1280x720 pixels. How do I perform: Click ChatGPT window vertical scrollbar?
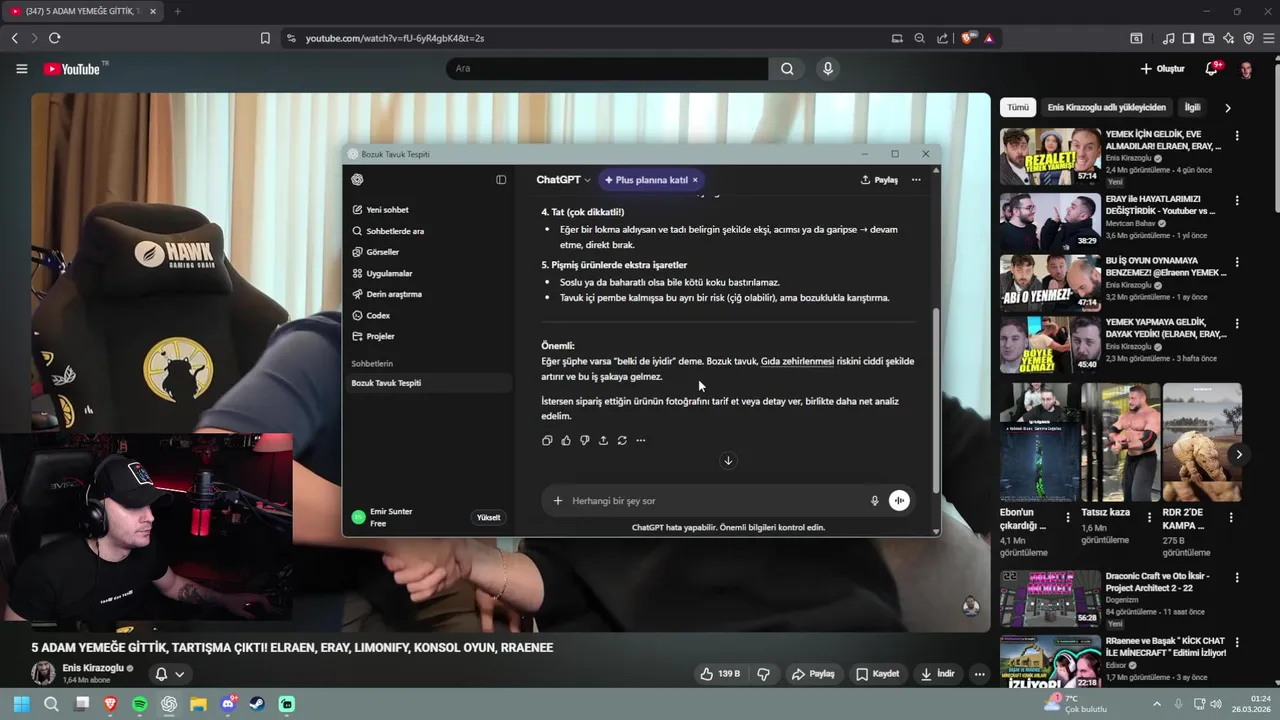click(936, 400)
